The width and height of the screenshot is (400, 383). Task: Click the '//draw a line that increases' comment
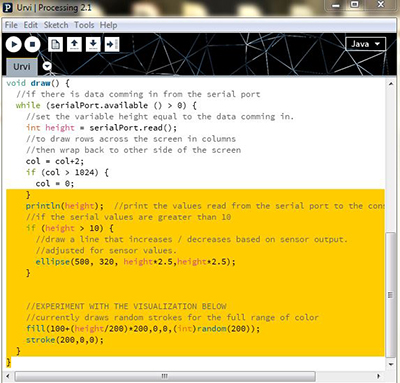191,239
